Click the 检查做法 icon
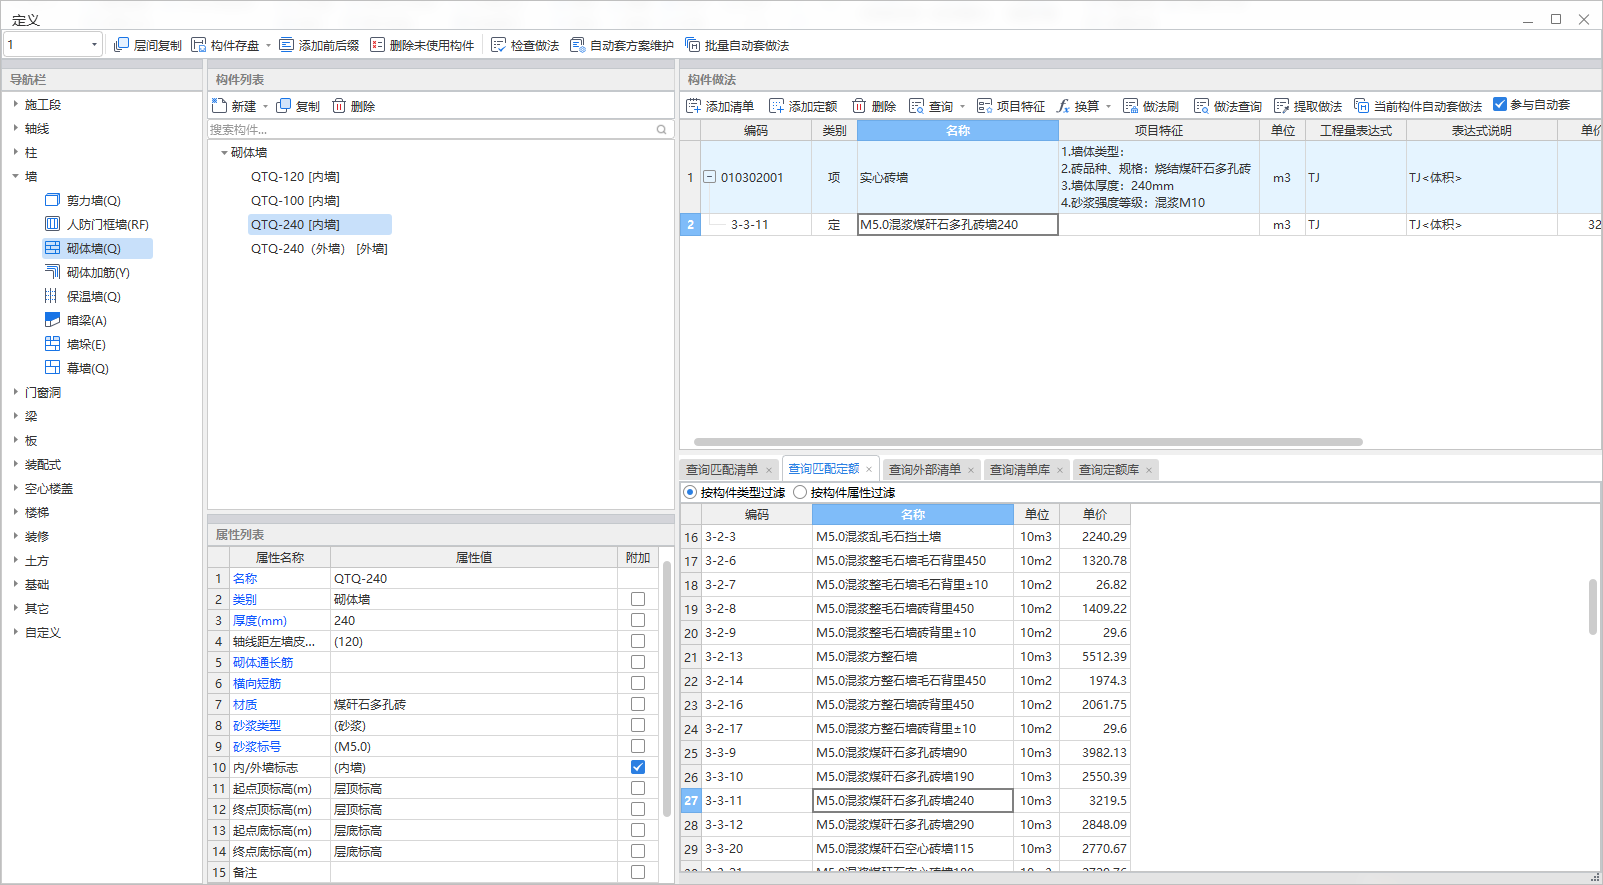The width and height of the screenshot is (1603, 885). click(498, 45)
